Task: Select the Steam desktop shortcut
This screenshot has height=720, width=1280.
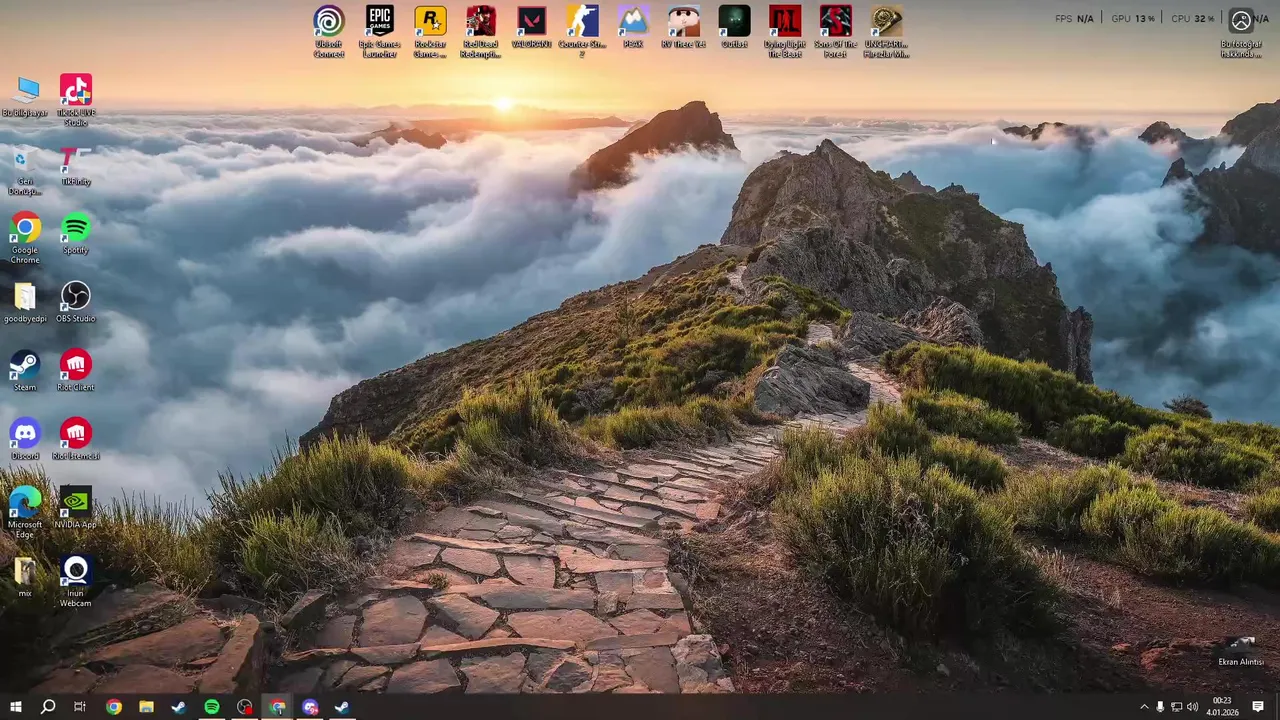Action: 25,372
